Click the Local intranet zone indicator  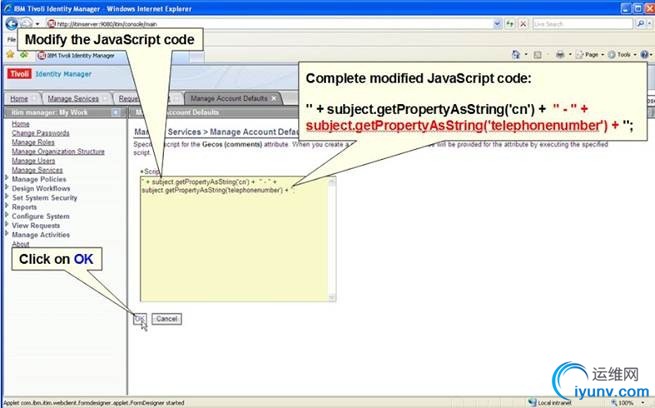pyautogui.click(x=549, y=403)
